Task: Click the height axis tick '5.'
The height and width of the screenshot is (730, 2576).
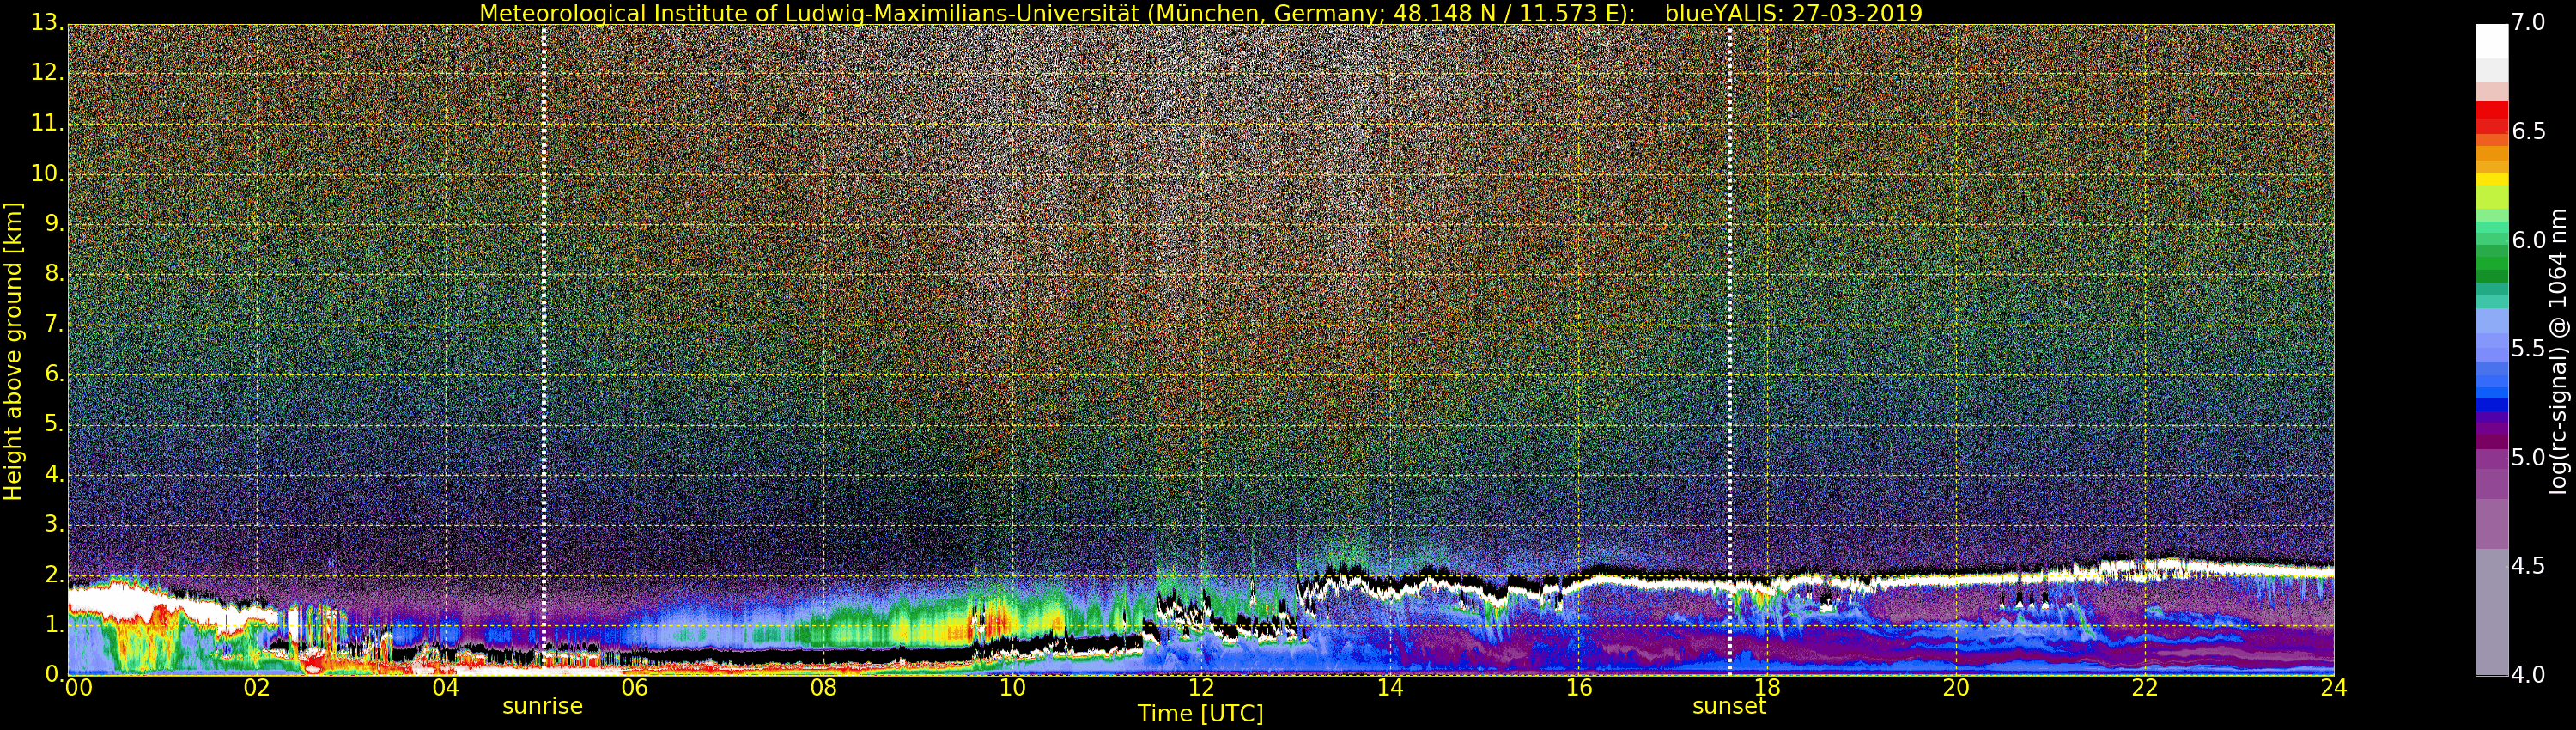Action: tap(54, 424)
